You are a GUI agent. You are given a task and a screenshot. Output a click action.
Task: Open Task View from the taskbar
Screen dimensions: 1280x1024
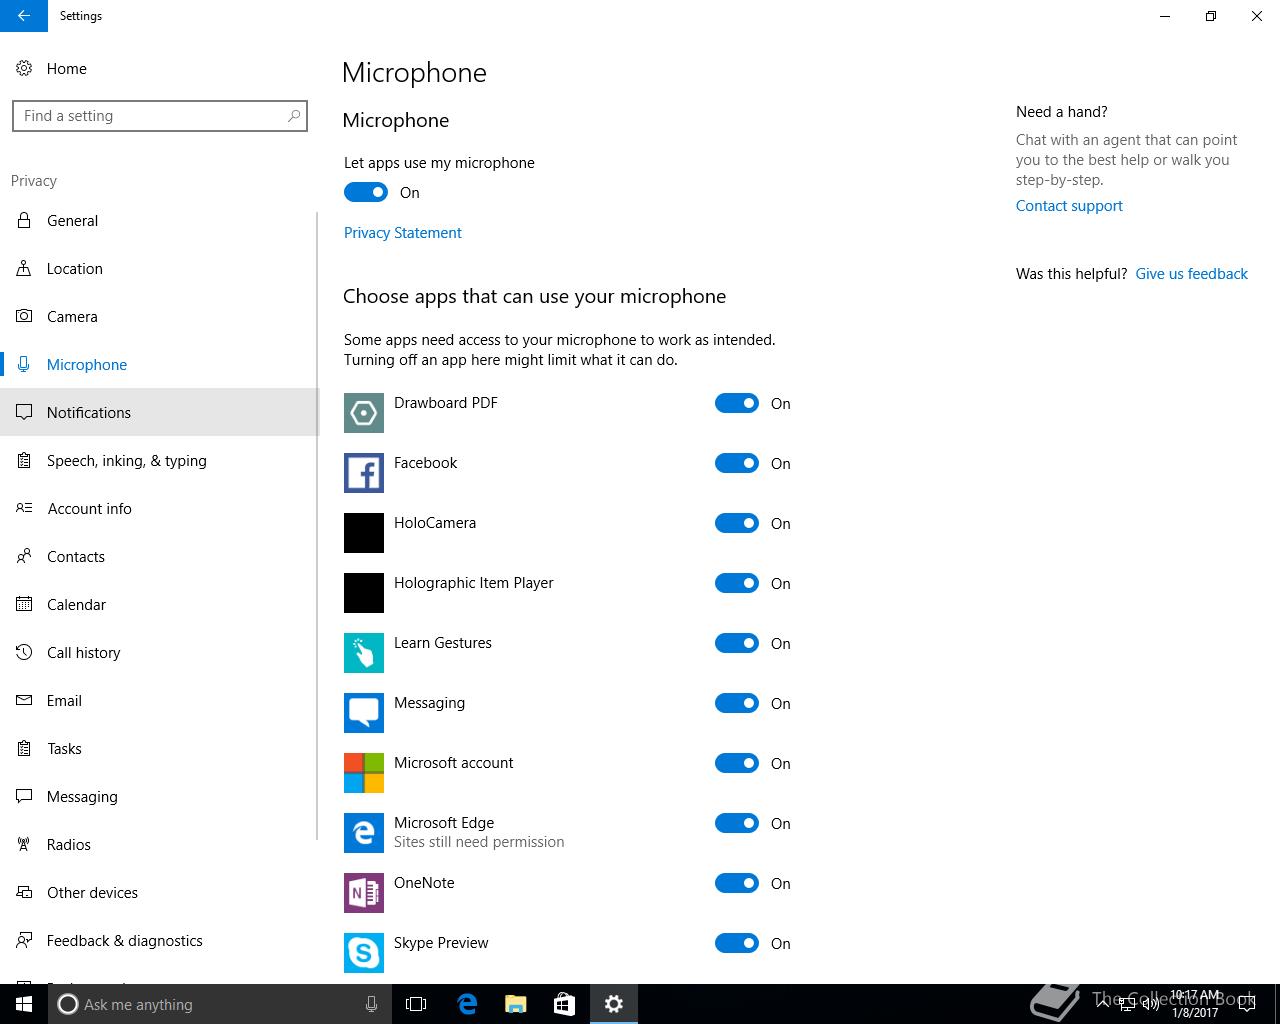tap(416, 1004)
